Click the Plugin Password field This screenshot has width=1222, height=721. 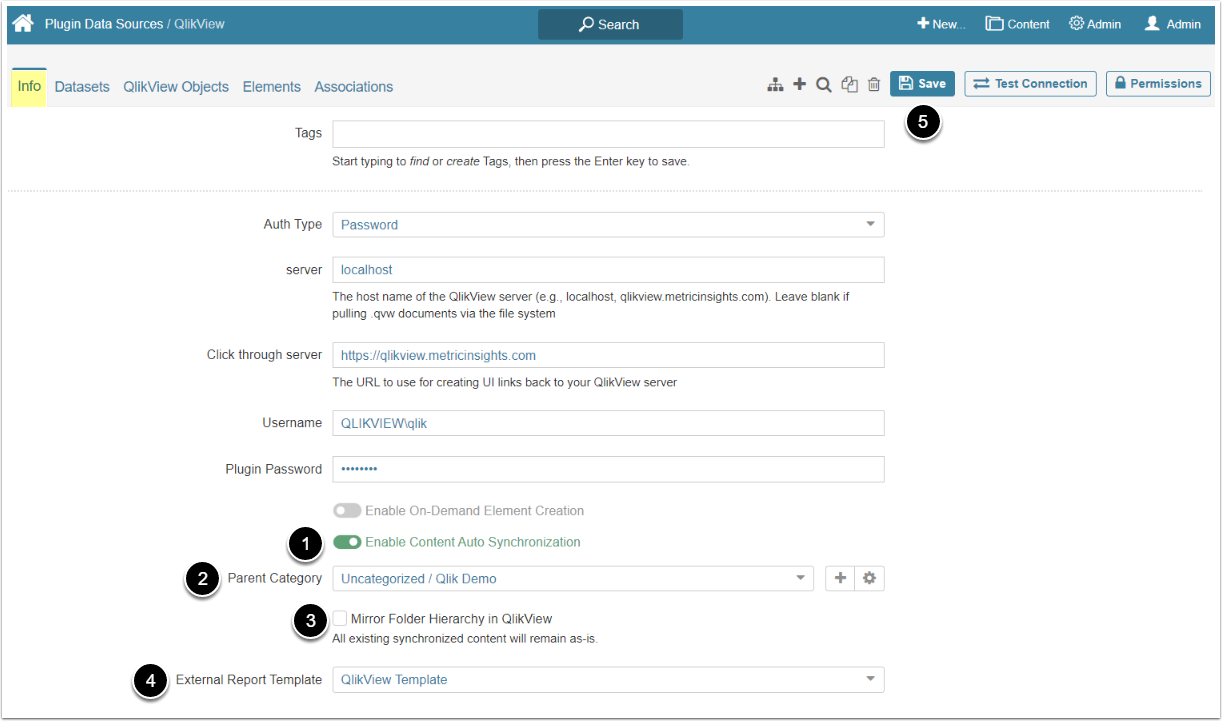[608, 469]
